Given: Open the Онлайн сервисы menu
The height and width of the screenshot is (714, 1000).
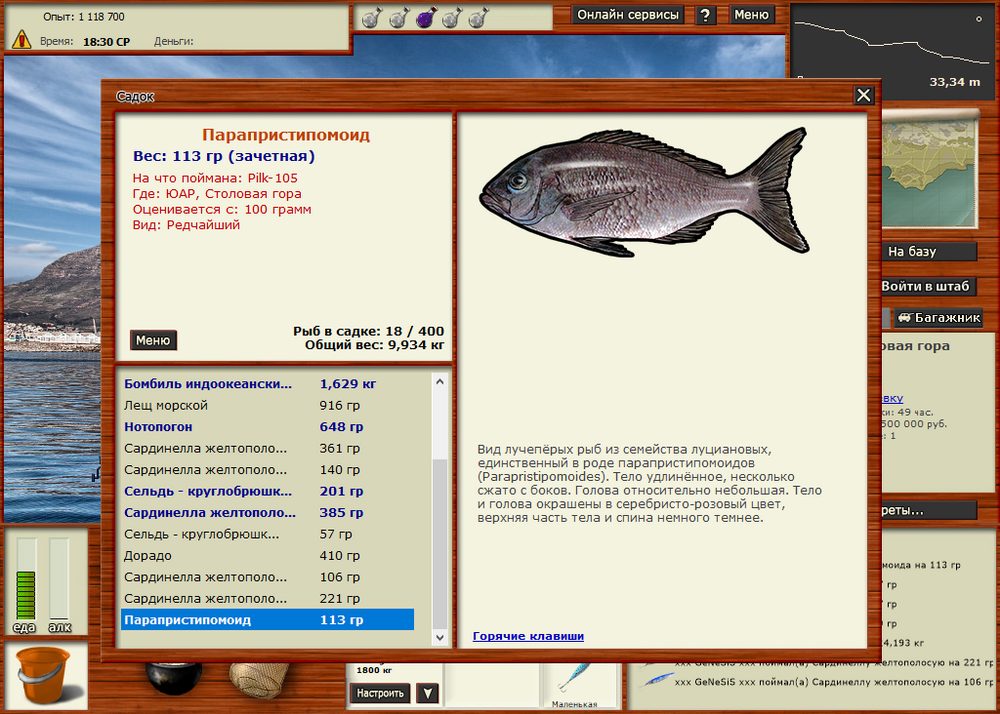Looking at the screenshot, I should coord(629,15).
